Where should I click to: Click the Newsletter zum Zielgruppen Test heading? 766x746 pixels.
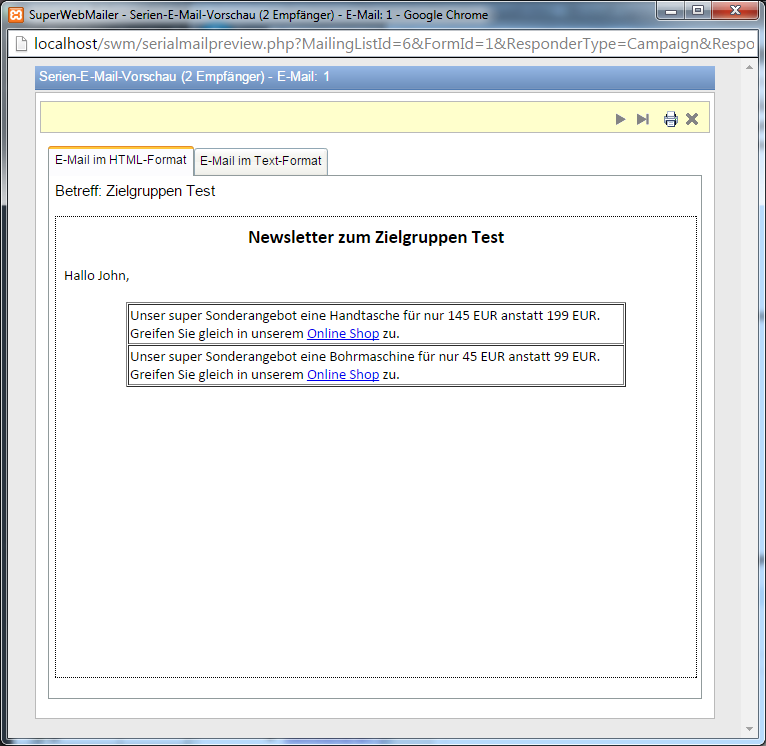(x=376, y=237)
